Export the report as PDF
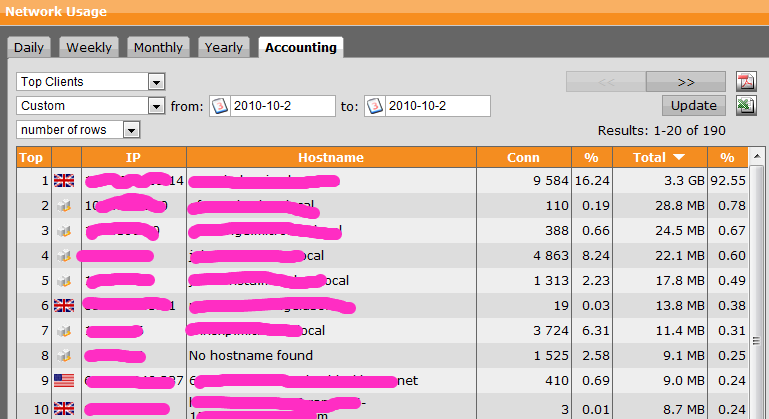Image resolution: width=769 pixels, height=419 pixels. [x=745, y=81]
